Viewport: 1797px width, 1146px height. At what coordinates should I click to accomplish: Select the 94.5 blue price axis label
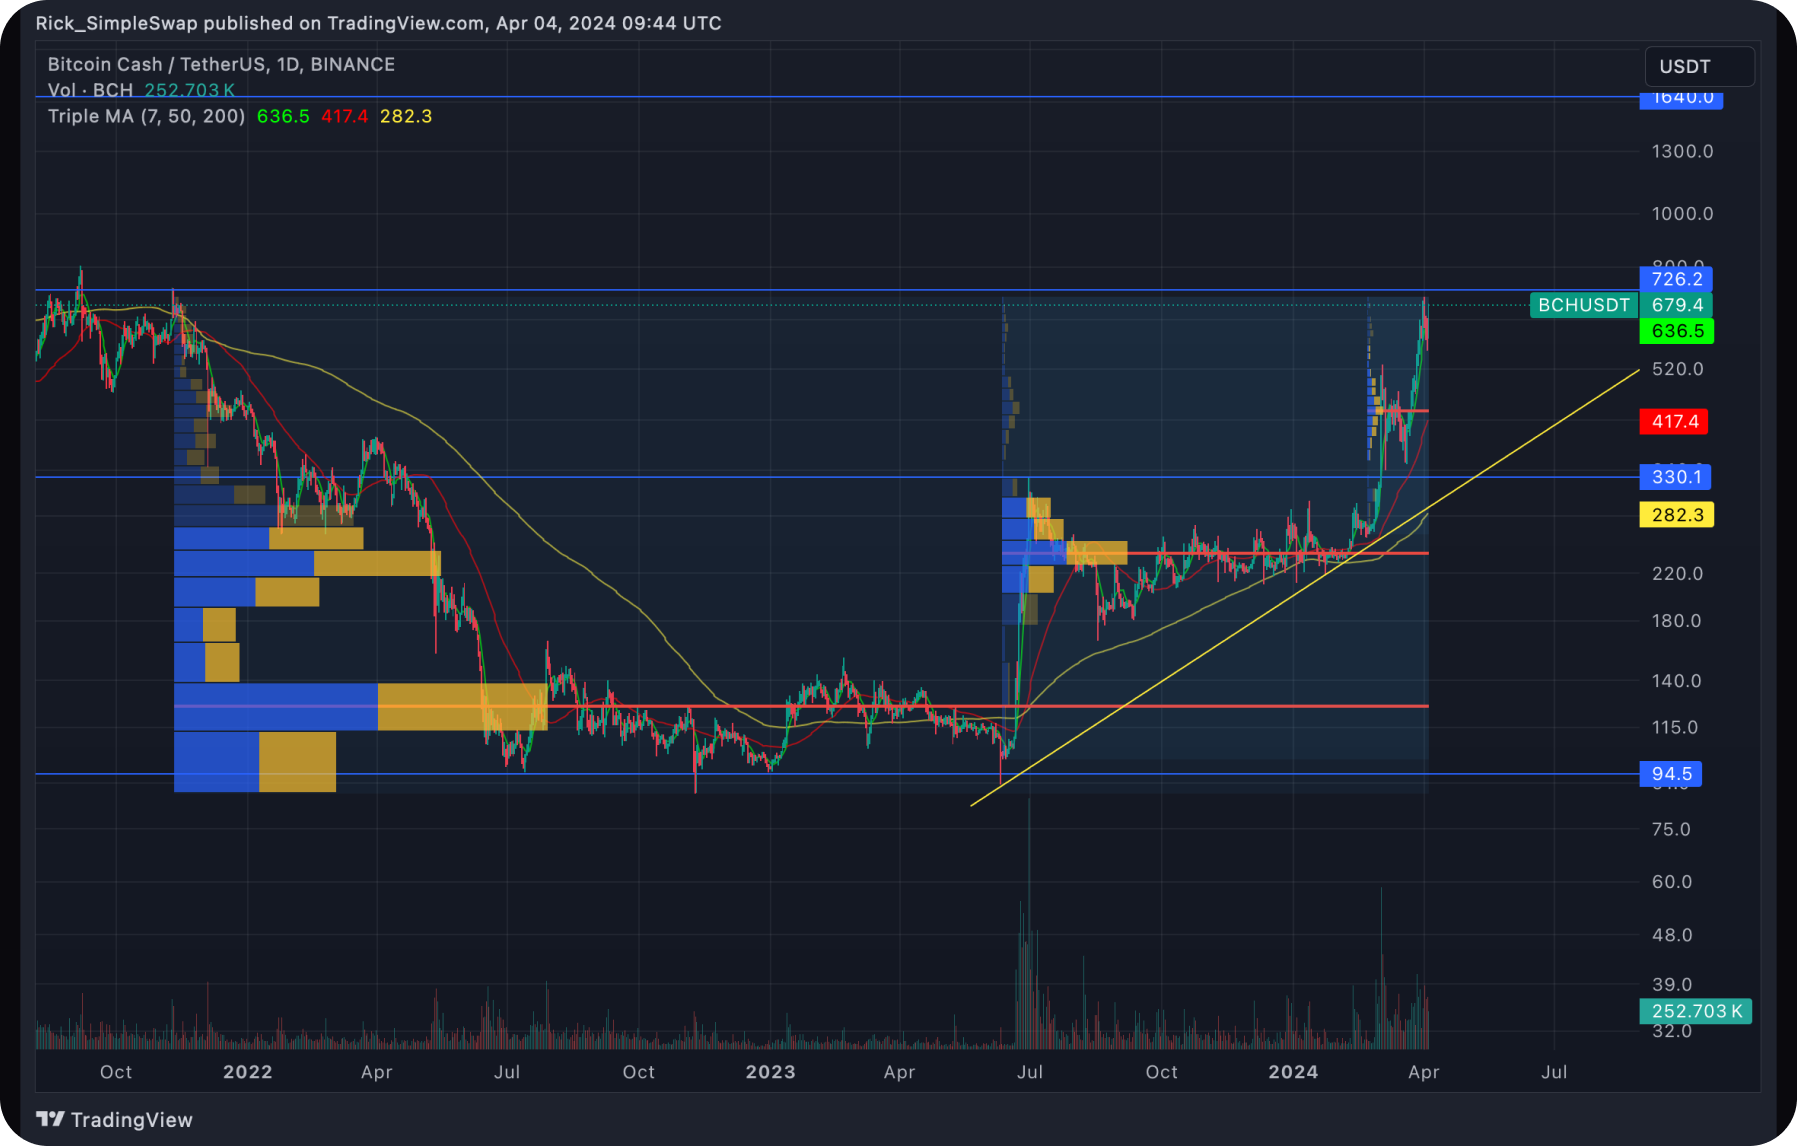click(x=1671, y=774)
